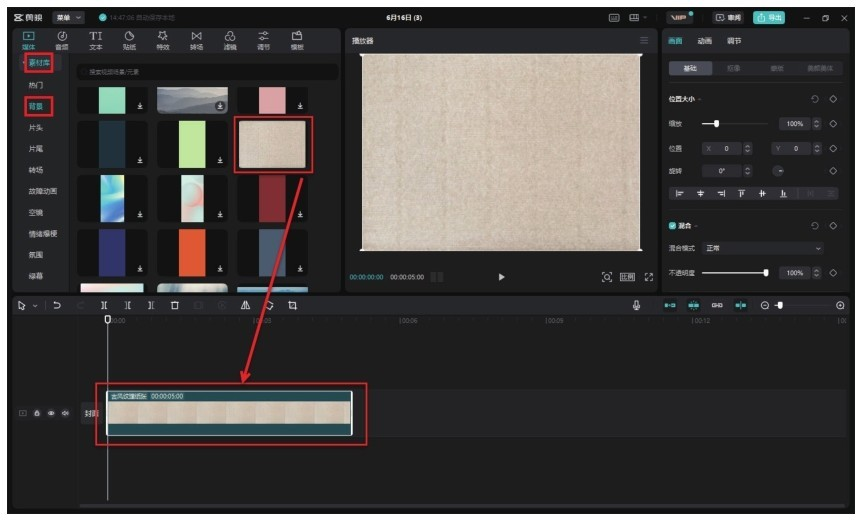Click the undo arrow in timeline toolbar

click(x=57, y=305)
